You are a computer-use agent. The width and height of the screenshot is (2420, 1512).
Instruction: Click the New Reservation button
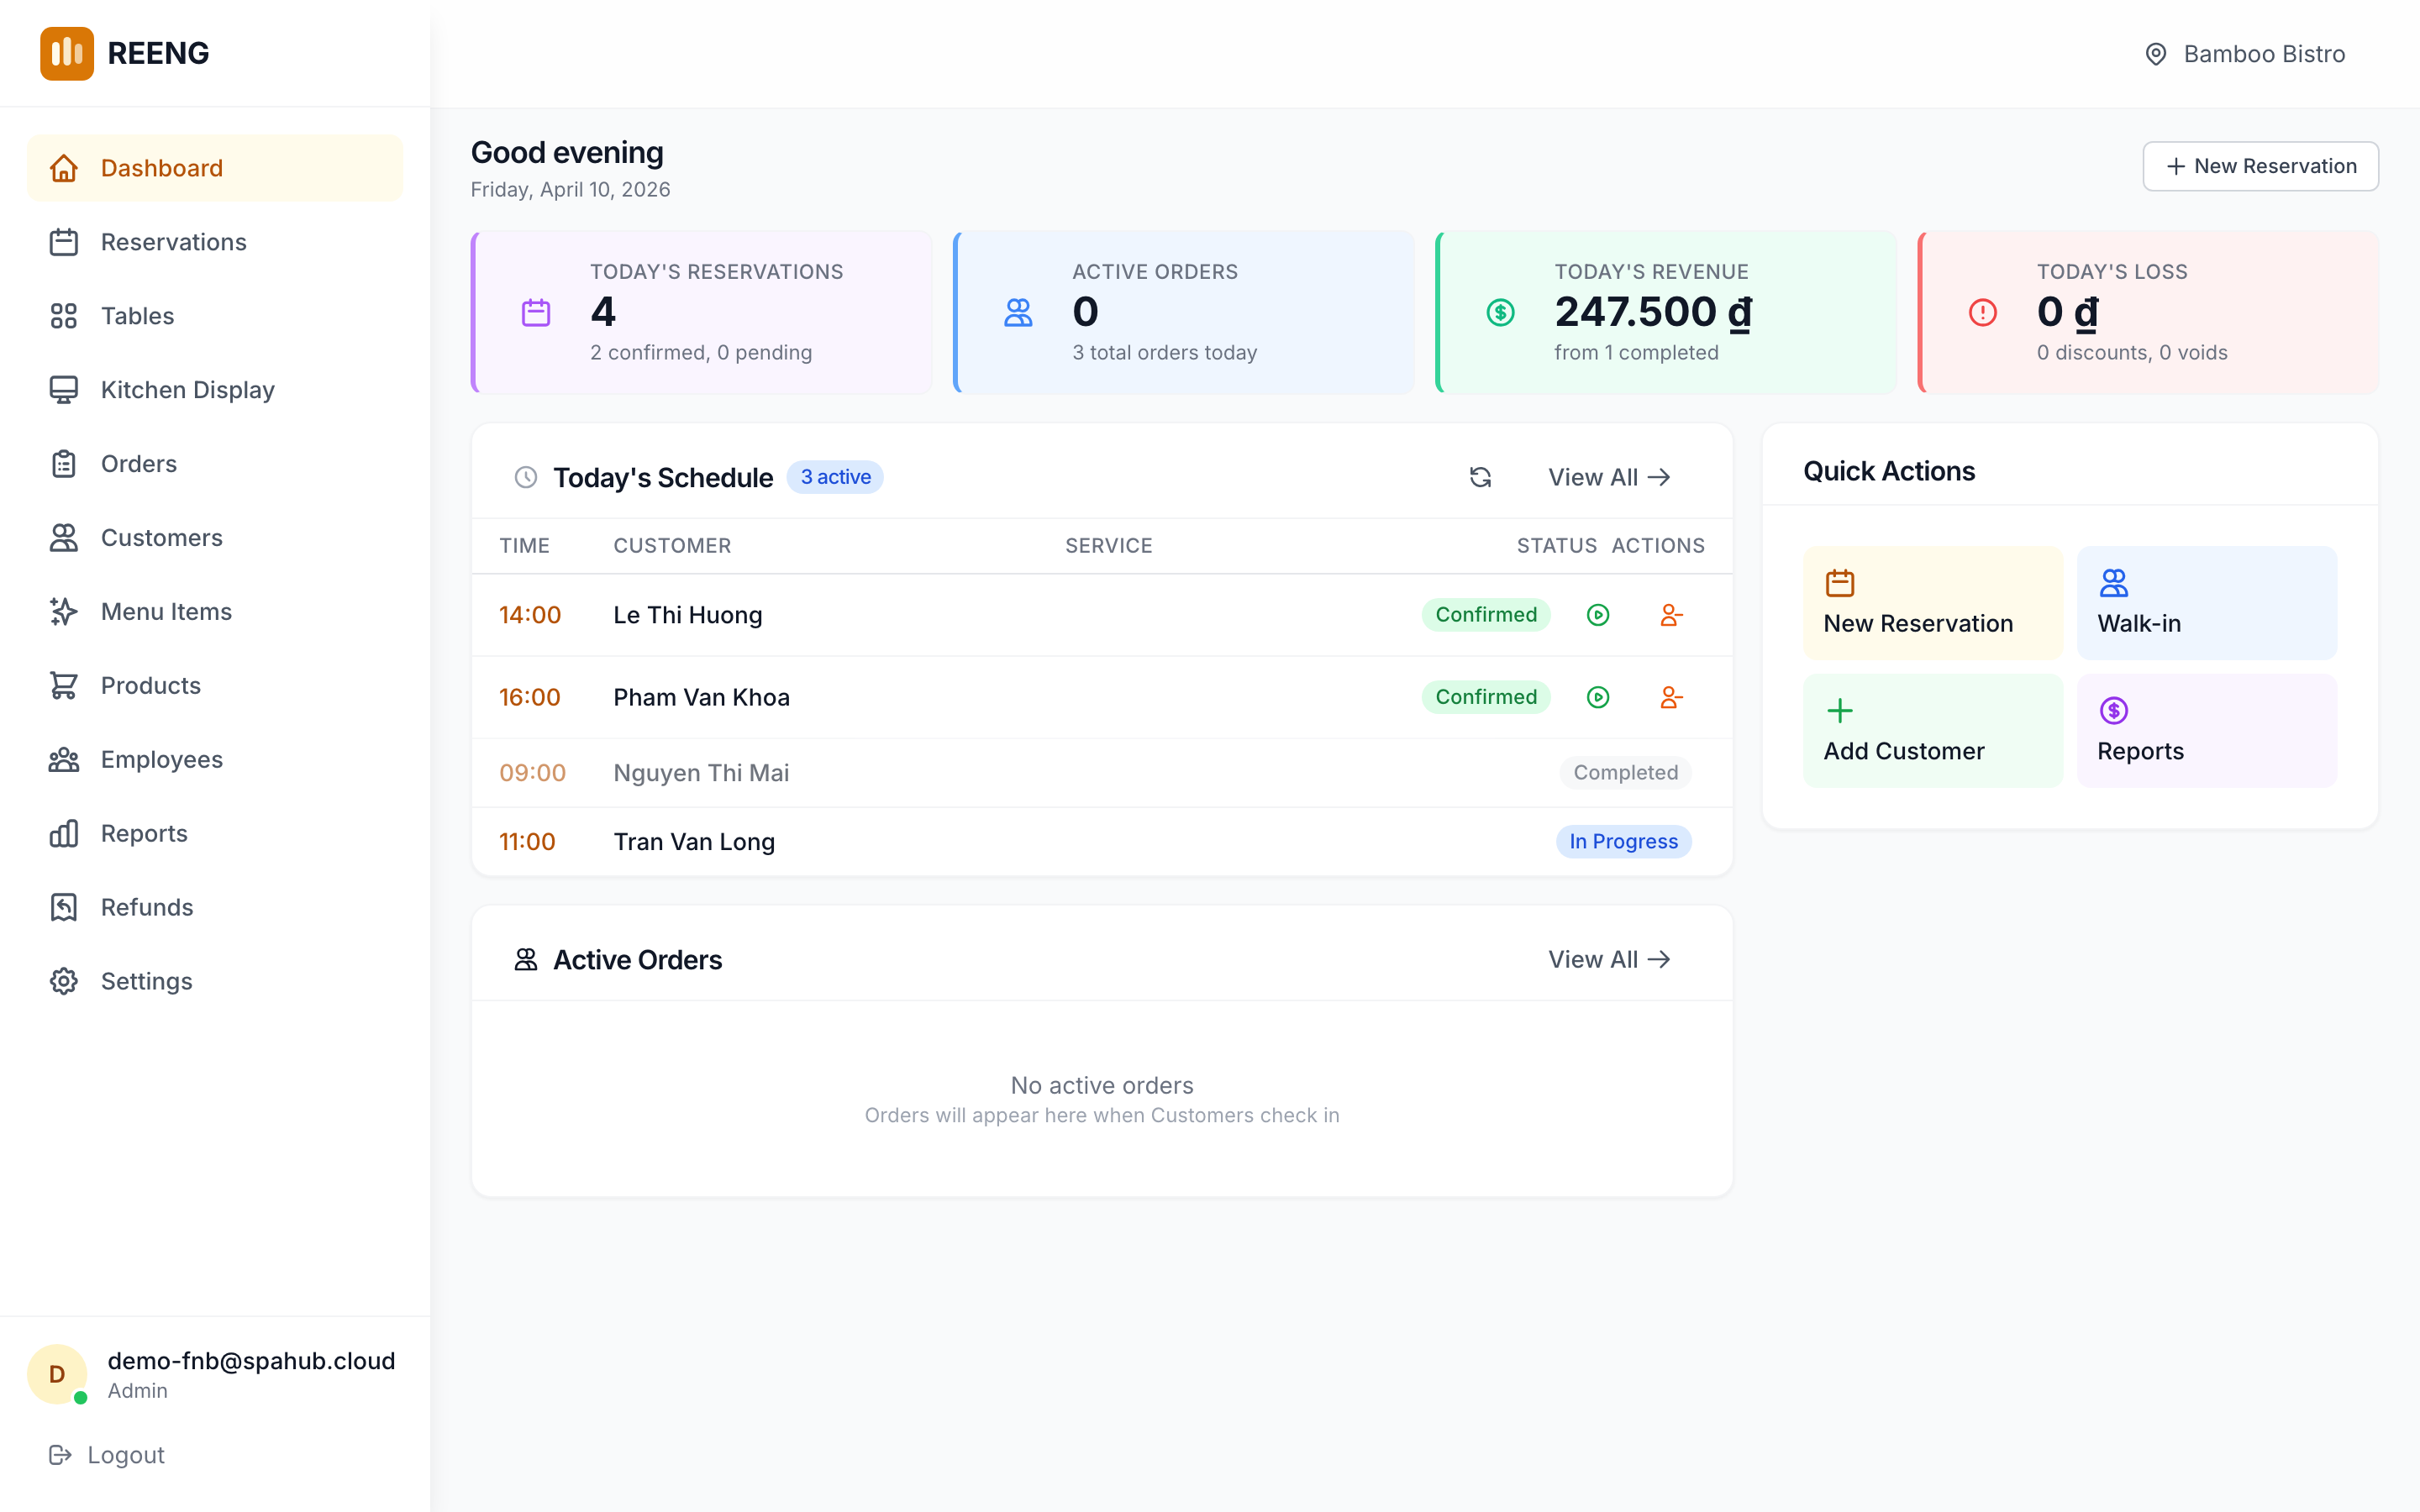click(2260, 166)
